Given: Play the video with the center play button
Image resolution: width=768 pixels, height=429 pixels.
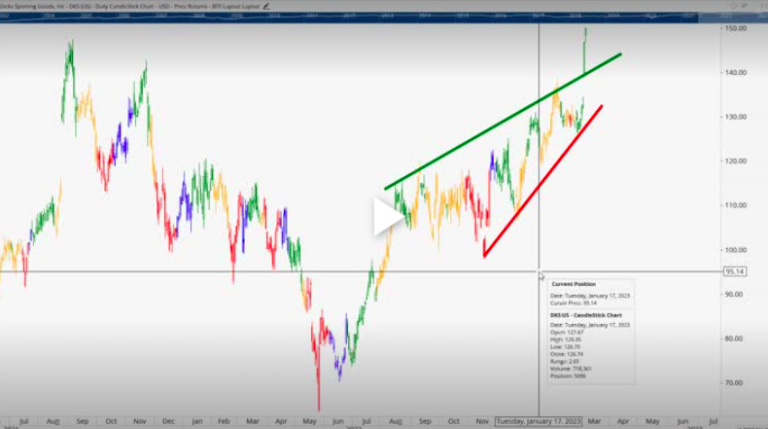Looking at the screenshot, I should [x=384, y=217].
